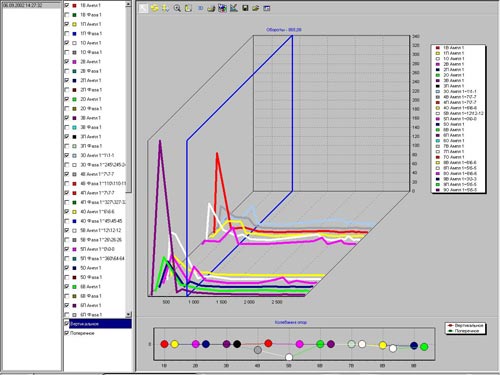
Task: Open the colorful chart editor icon
Action: click(x=222, y=8)
